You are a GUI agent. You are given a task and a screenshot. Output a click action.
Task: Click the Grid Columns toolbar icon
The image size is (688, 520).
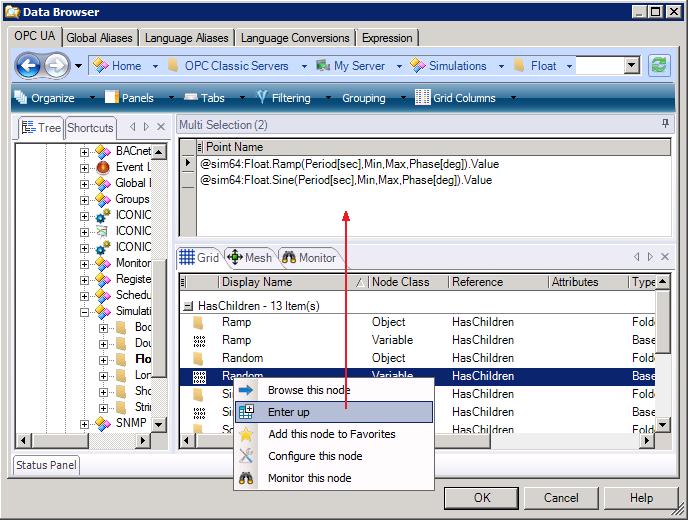423,98
